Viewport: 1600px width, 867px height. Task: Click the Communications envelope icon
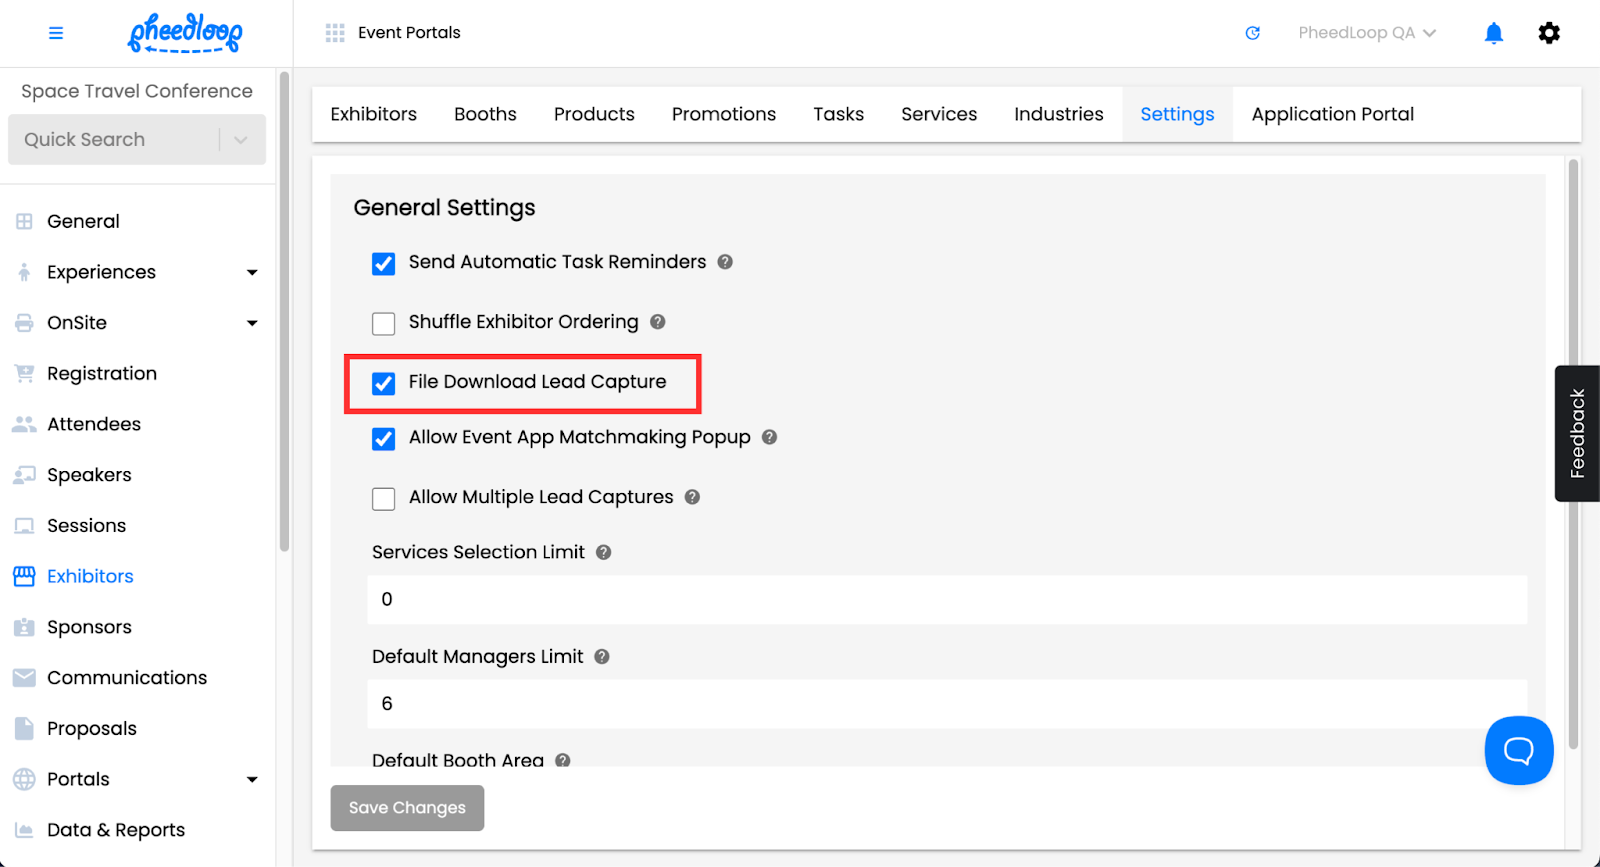point(24,678)
